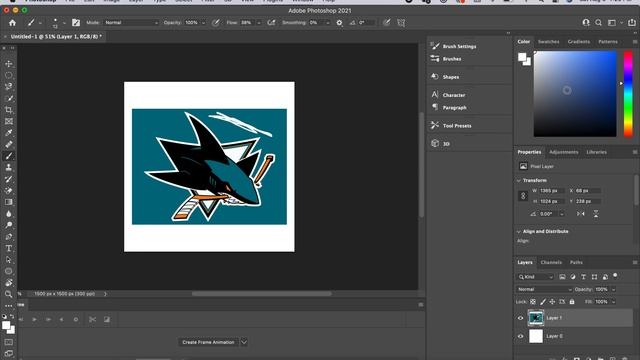Image resolution: width=640 pixels, height=360 pixels.
Task: Select the Crop tool
Action: (x=9, y=110)
